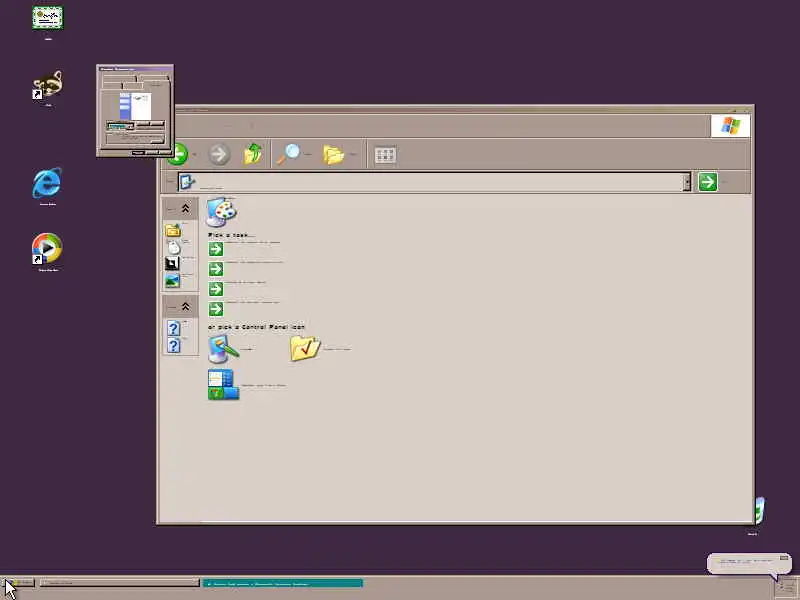Switch to Display Properties taskbar button
The width and height of the screenshot is (800, 600).
119,583
